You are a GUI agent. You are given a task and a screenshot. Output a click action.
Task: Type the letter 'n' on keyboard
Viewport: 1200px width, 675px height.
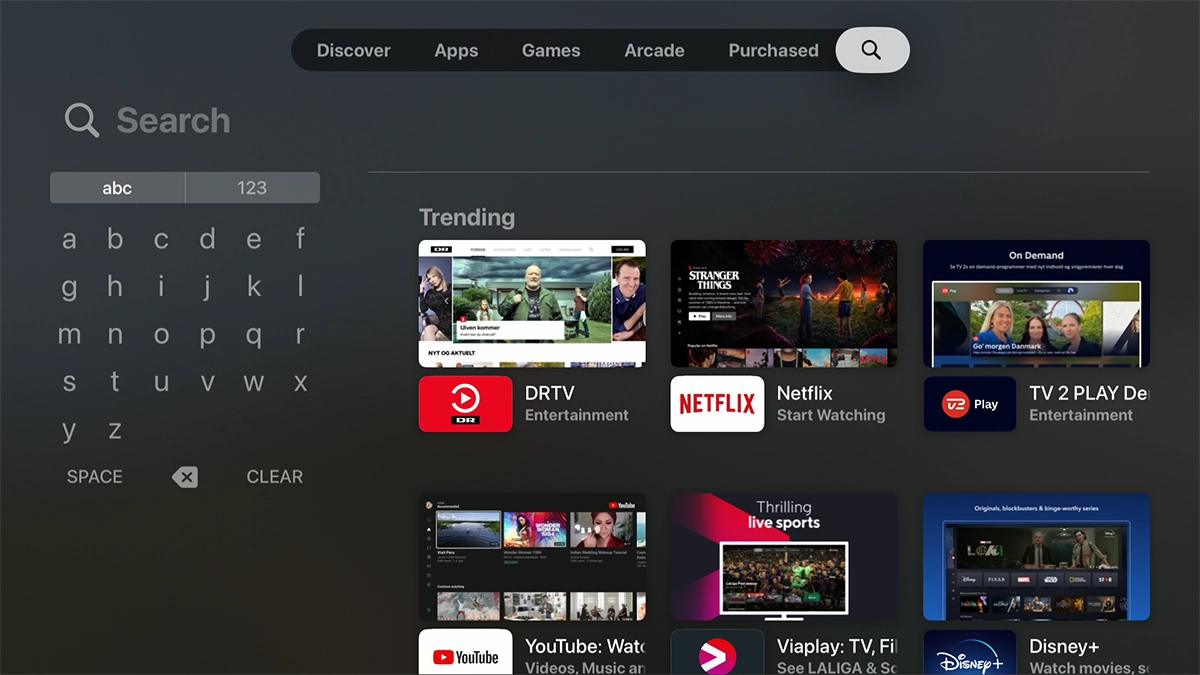pos(115,335)
